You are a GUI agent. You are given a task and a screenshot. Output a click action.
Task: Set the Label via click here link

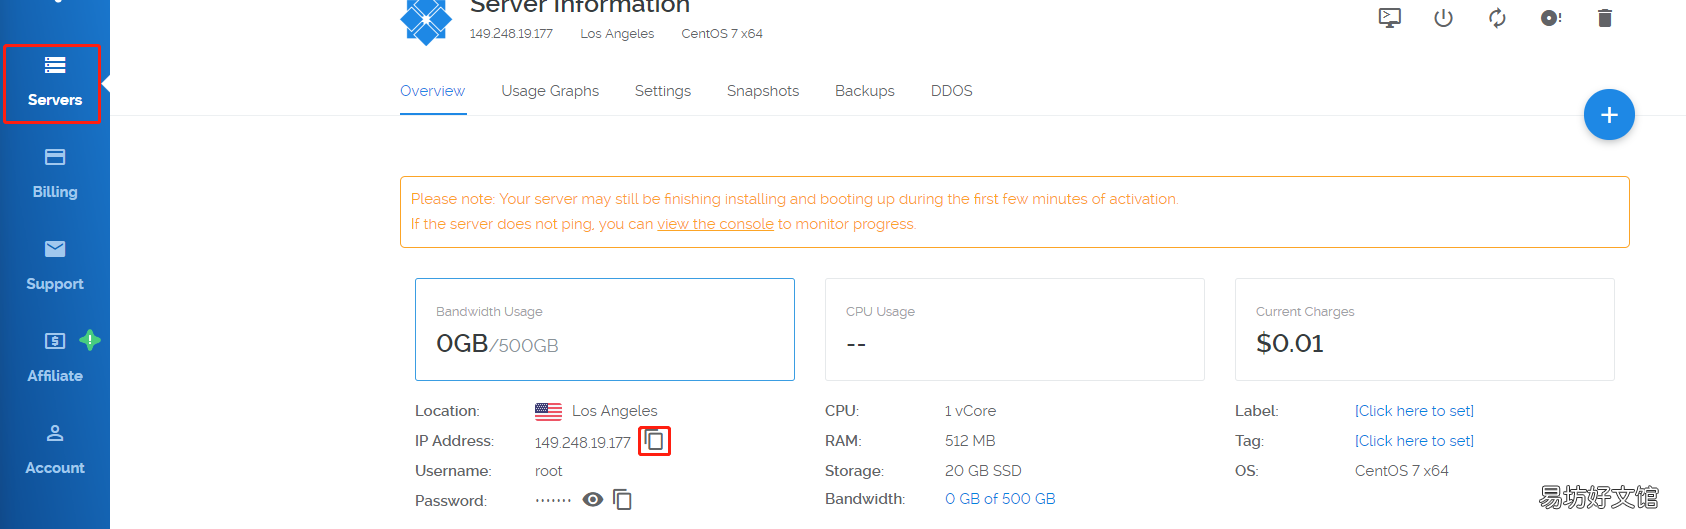(x=1414, y=411)
